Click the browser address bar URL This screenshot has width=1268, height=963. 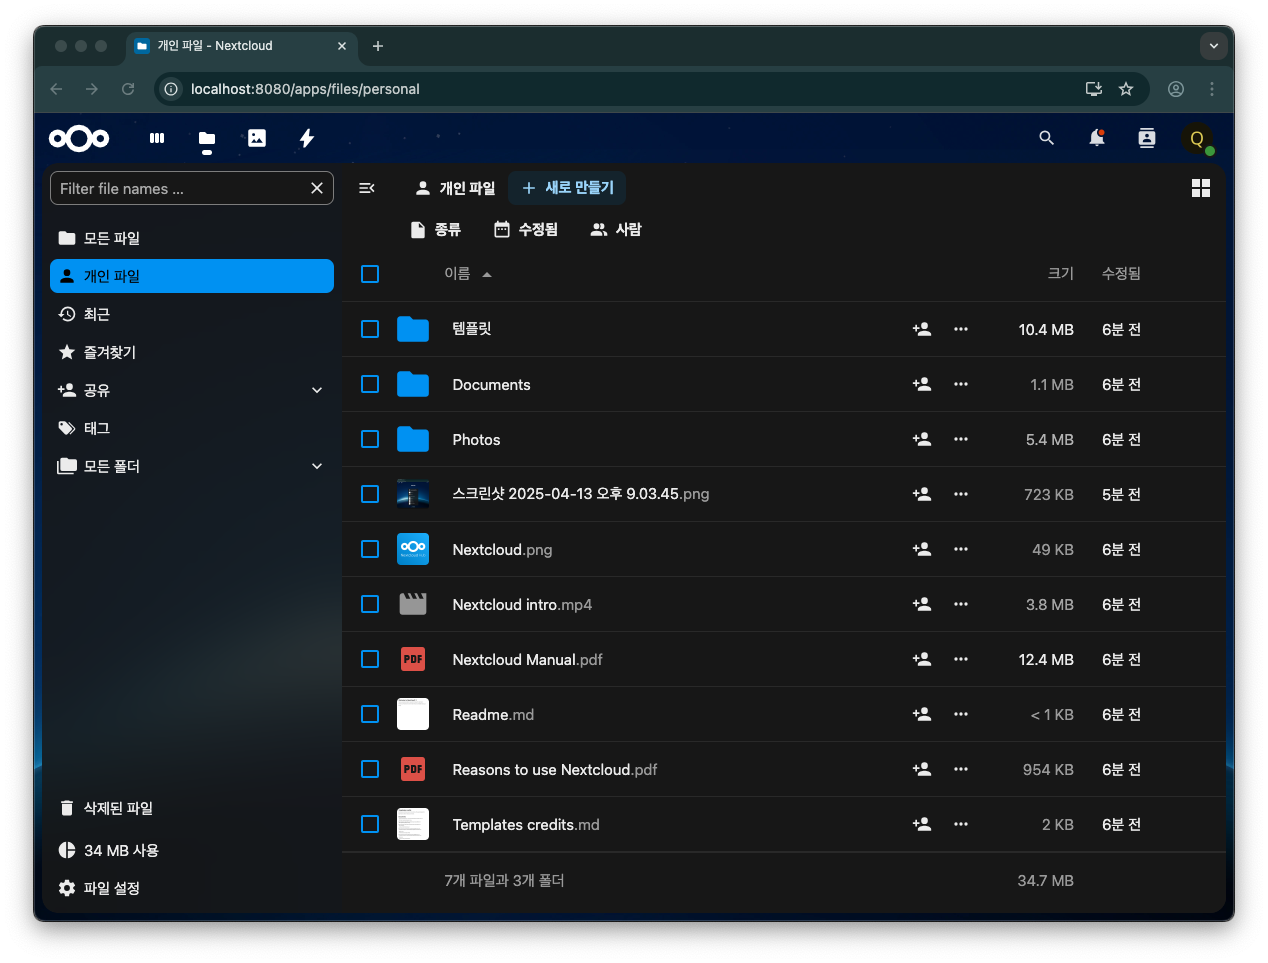click(305, 89)
